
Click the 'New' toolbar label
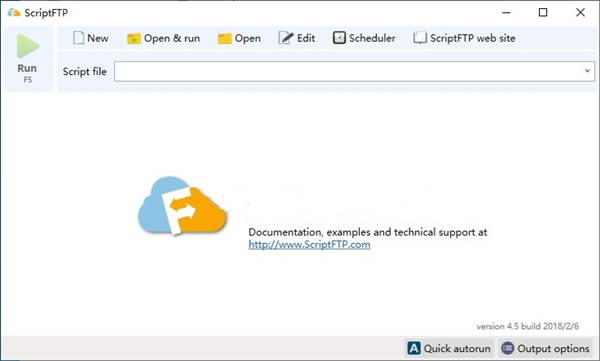(x=98, y=38)
